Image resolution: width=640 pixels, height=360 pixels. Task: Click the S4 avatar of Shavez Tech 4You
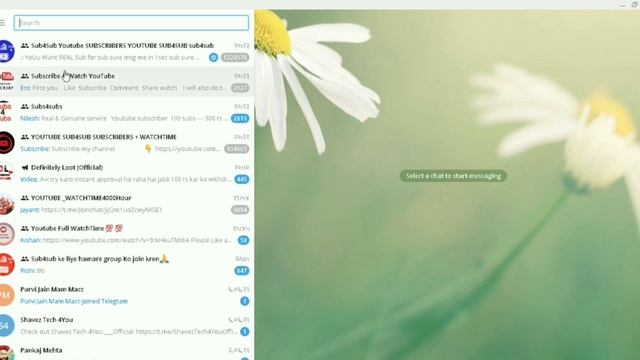[x=6, y=325]
